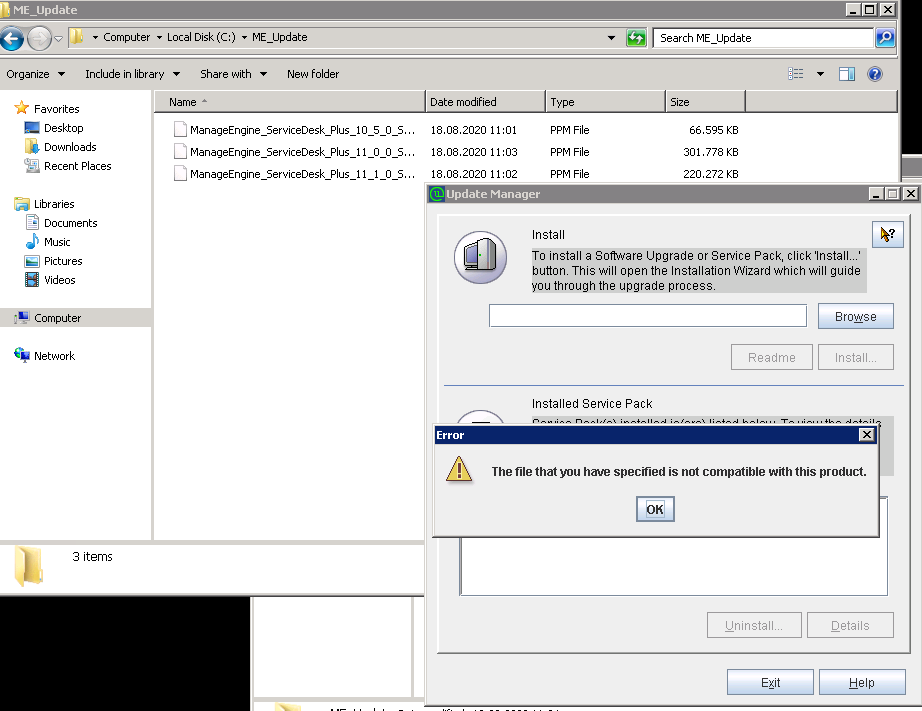Click the Install computer icon in Update Manager

480,258
